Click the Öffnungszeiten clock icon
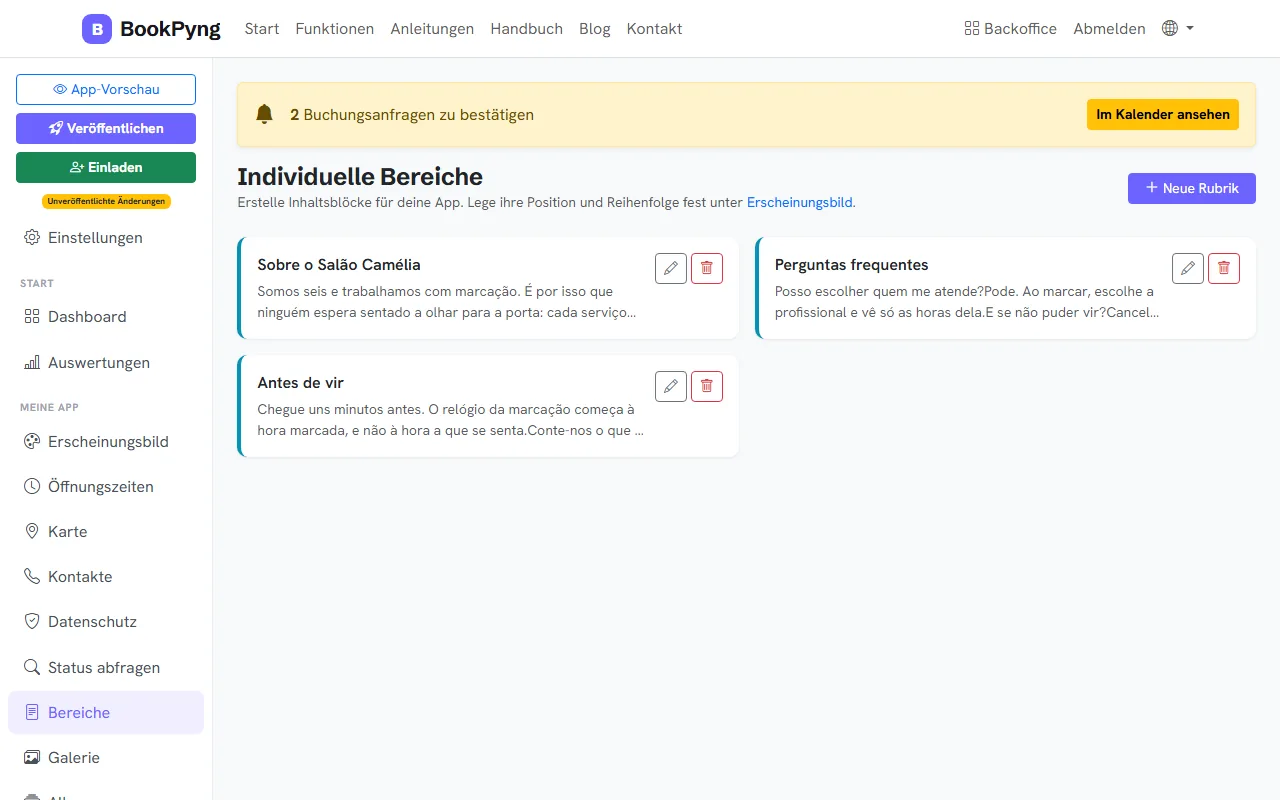The height and width of the screenshot is (800, 1280). [32, 487]
